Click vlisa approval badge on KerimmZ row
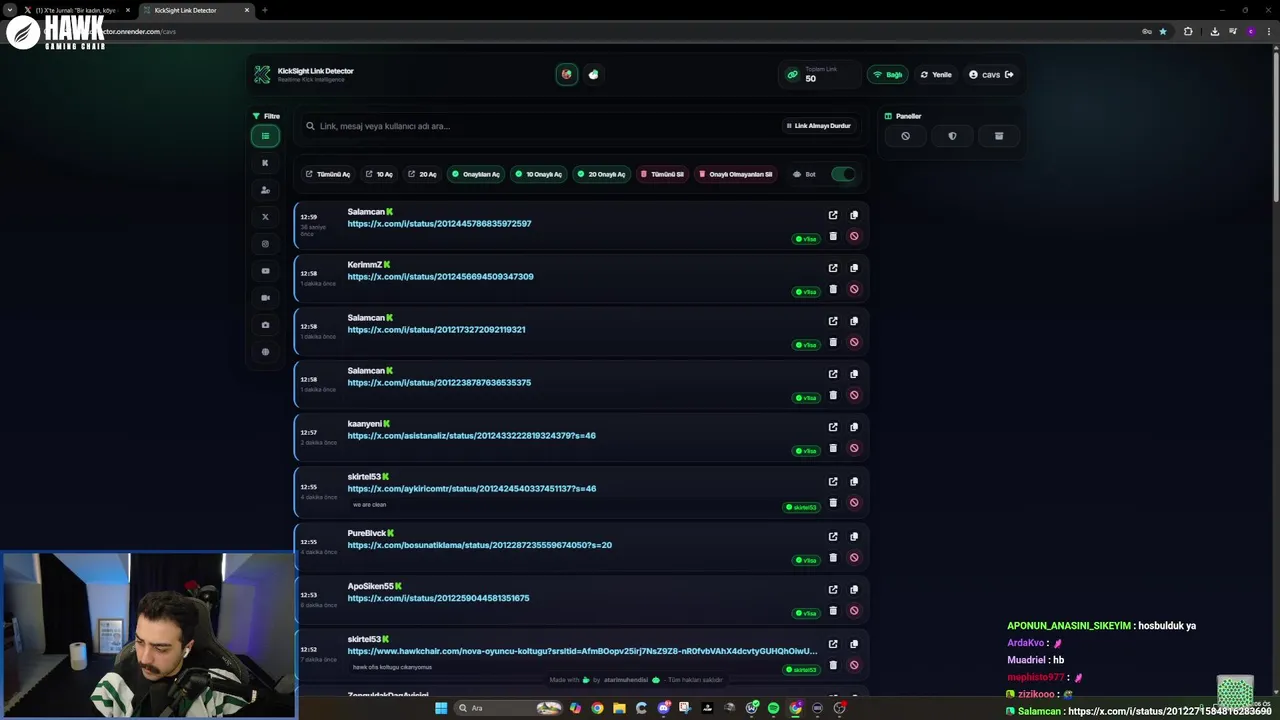The height and width of the screenshot is (720, 1280). click(806, 292)
